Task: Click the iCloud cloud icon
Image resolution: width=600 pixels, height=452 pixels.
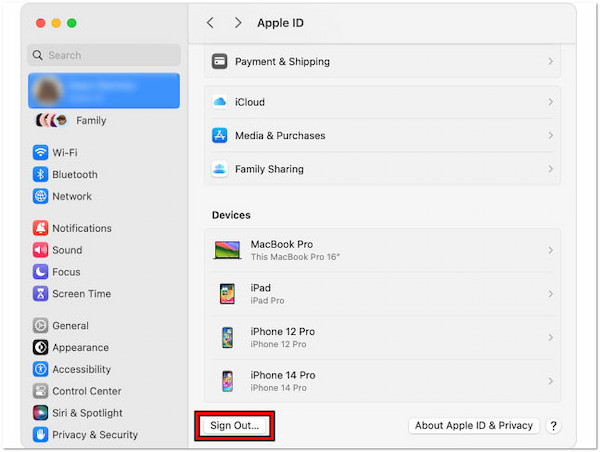Action: [220, 102]
